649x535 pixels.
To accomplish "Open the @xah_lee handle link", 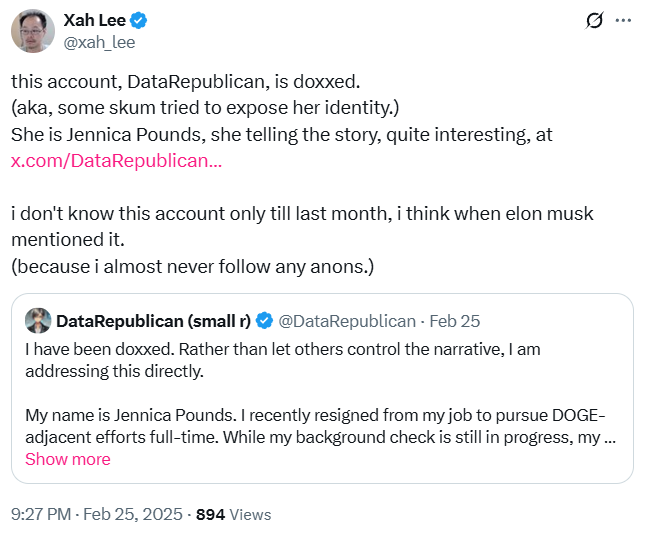I will point(98,42).
